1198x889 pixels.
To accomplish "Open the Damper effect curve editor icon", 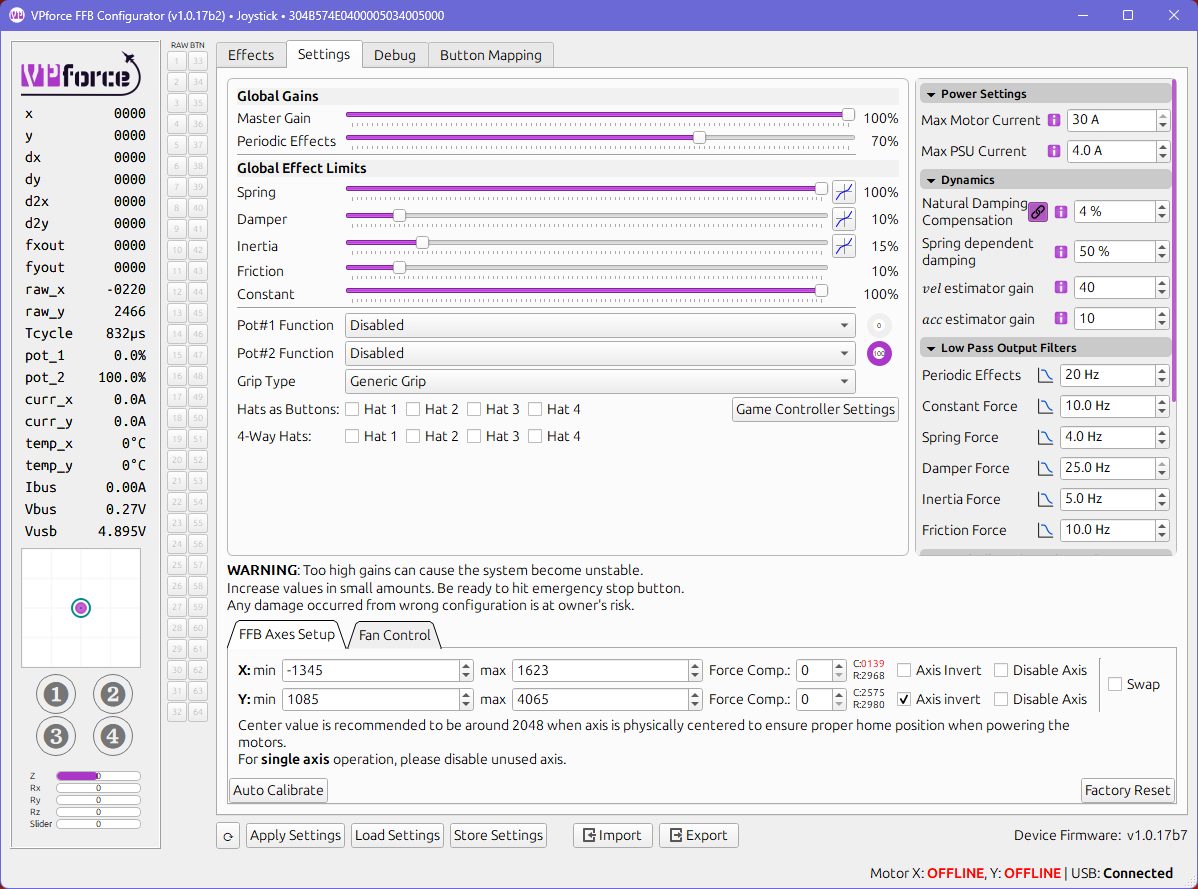I will [843, 219].
